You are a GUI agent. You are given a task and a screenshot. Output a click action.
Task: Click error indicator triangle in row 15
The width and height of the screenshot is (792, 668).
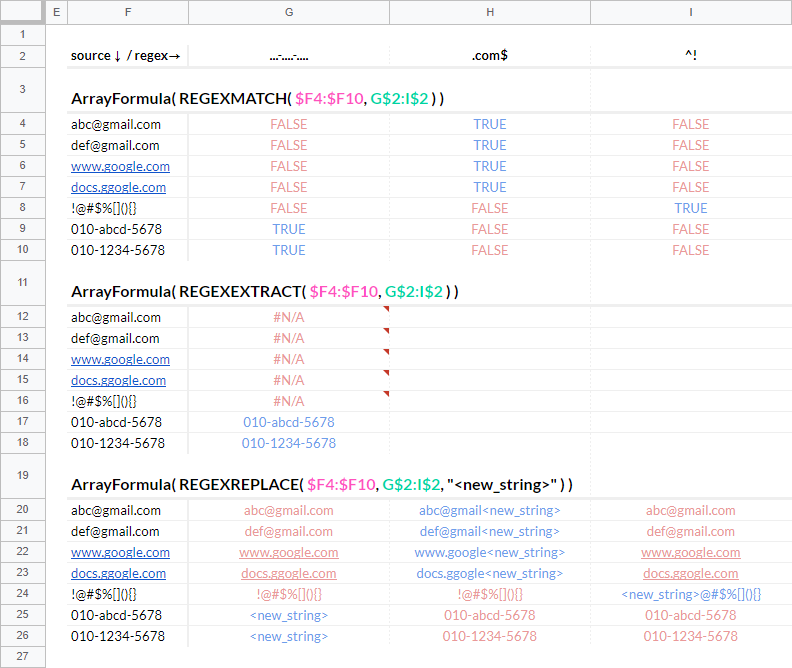(386, 372)
